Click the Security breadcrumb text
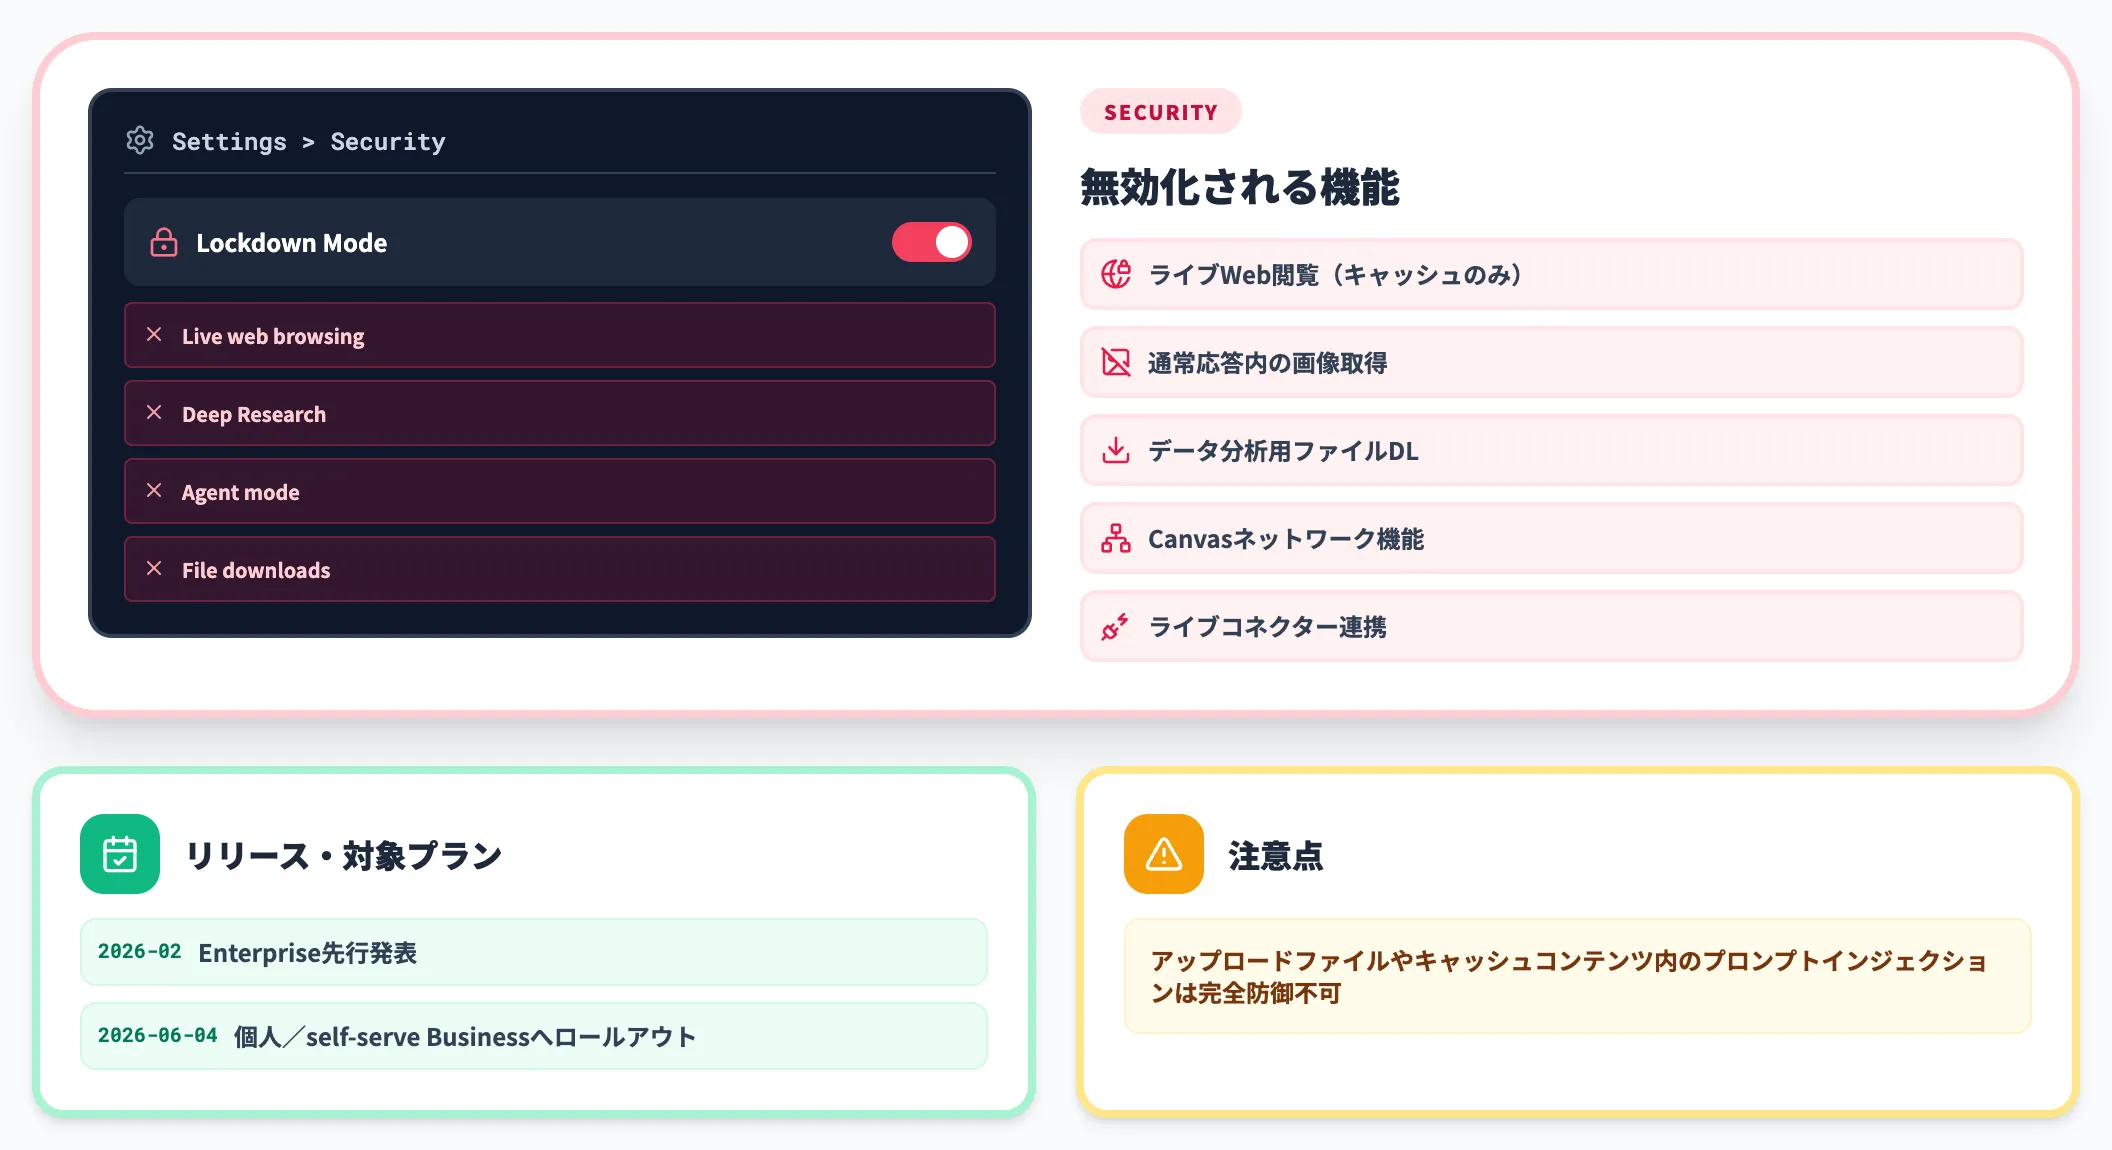This screenshot has width=2112, height=1150. (388, 141)
